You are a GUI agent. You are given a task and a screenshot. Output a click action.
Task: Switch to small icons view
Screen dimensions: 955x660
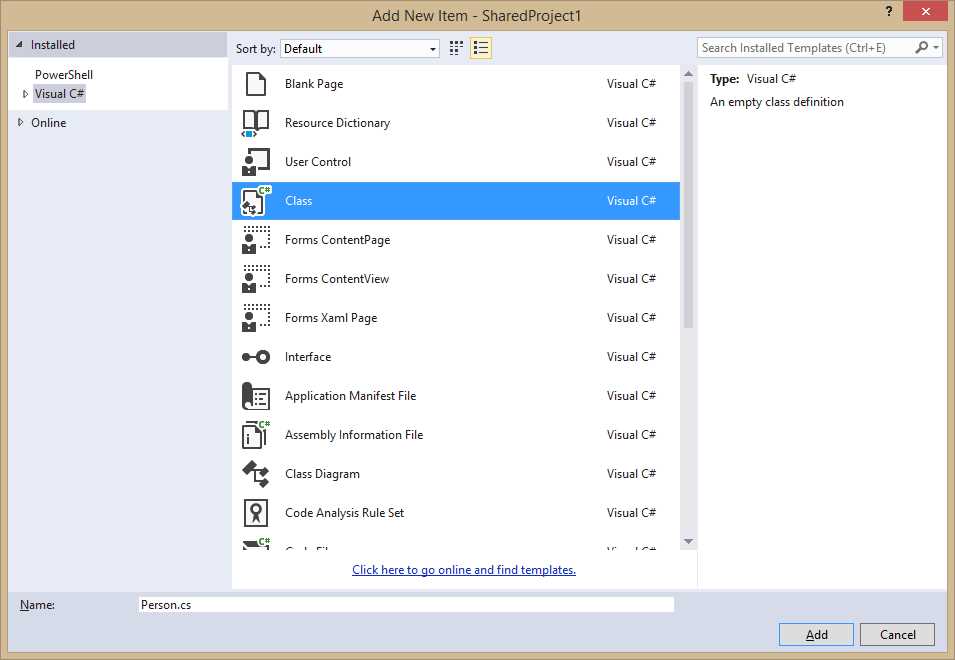[x=456, y=48]
